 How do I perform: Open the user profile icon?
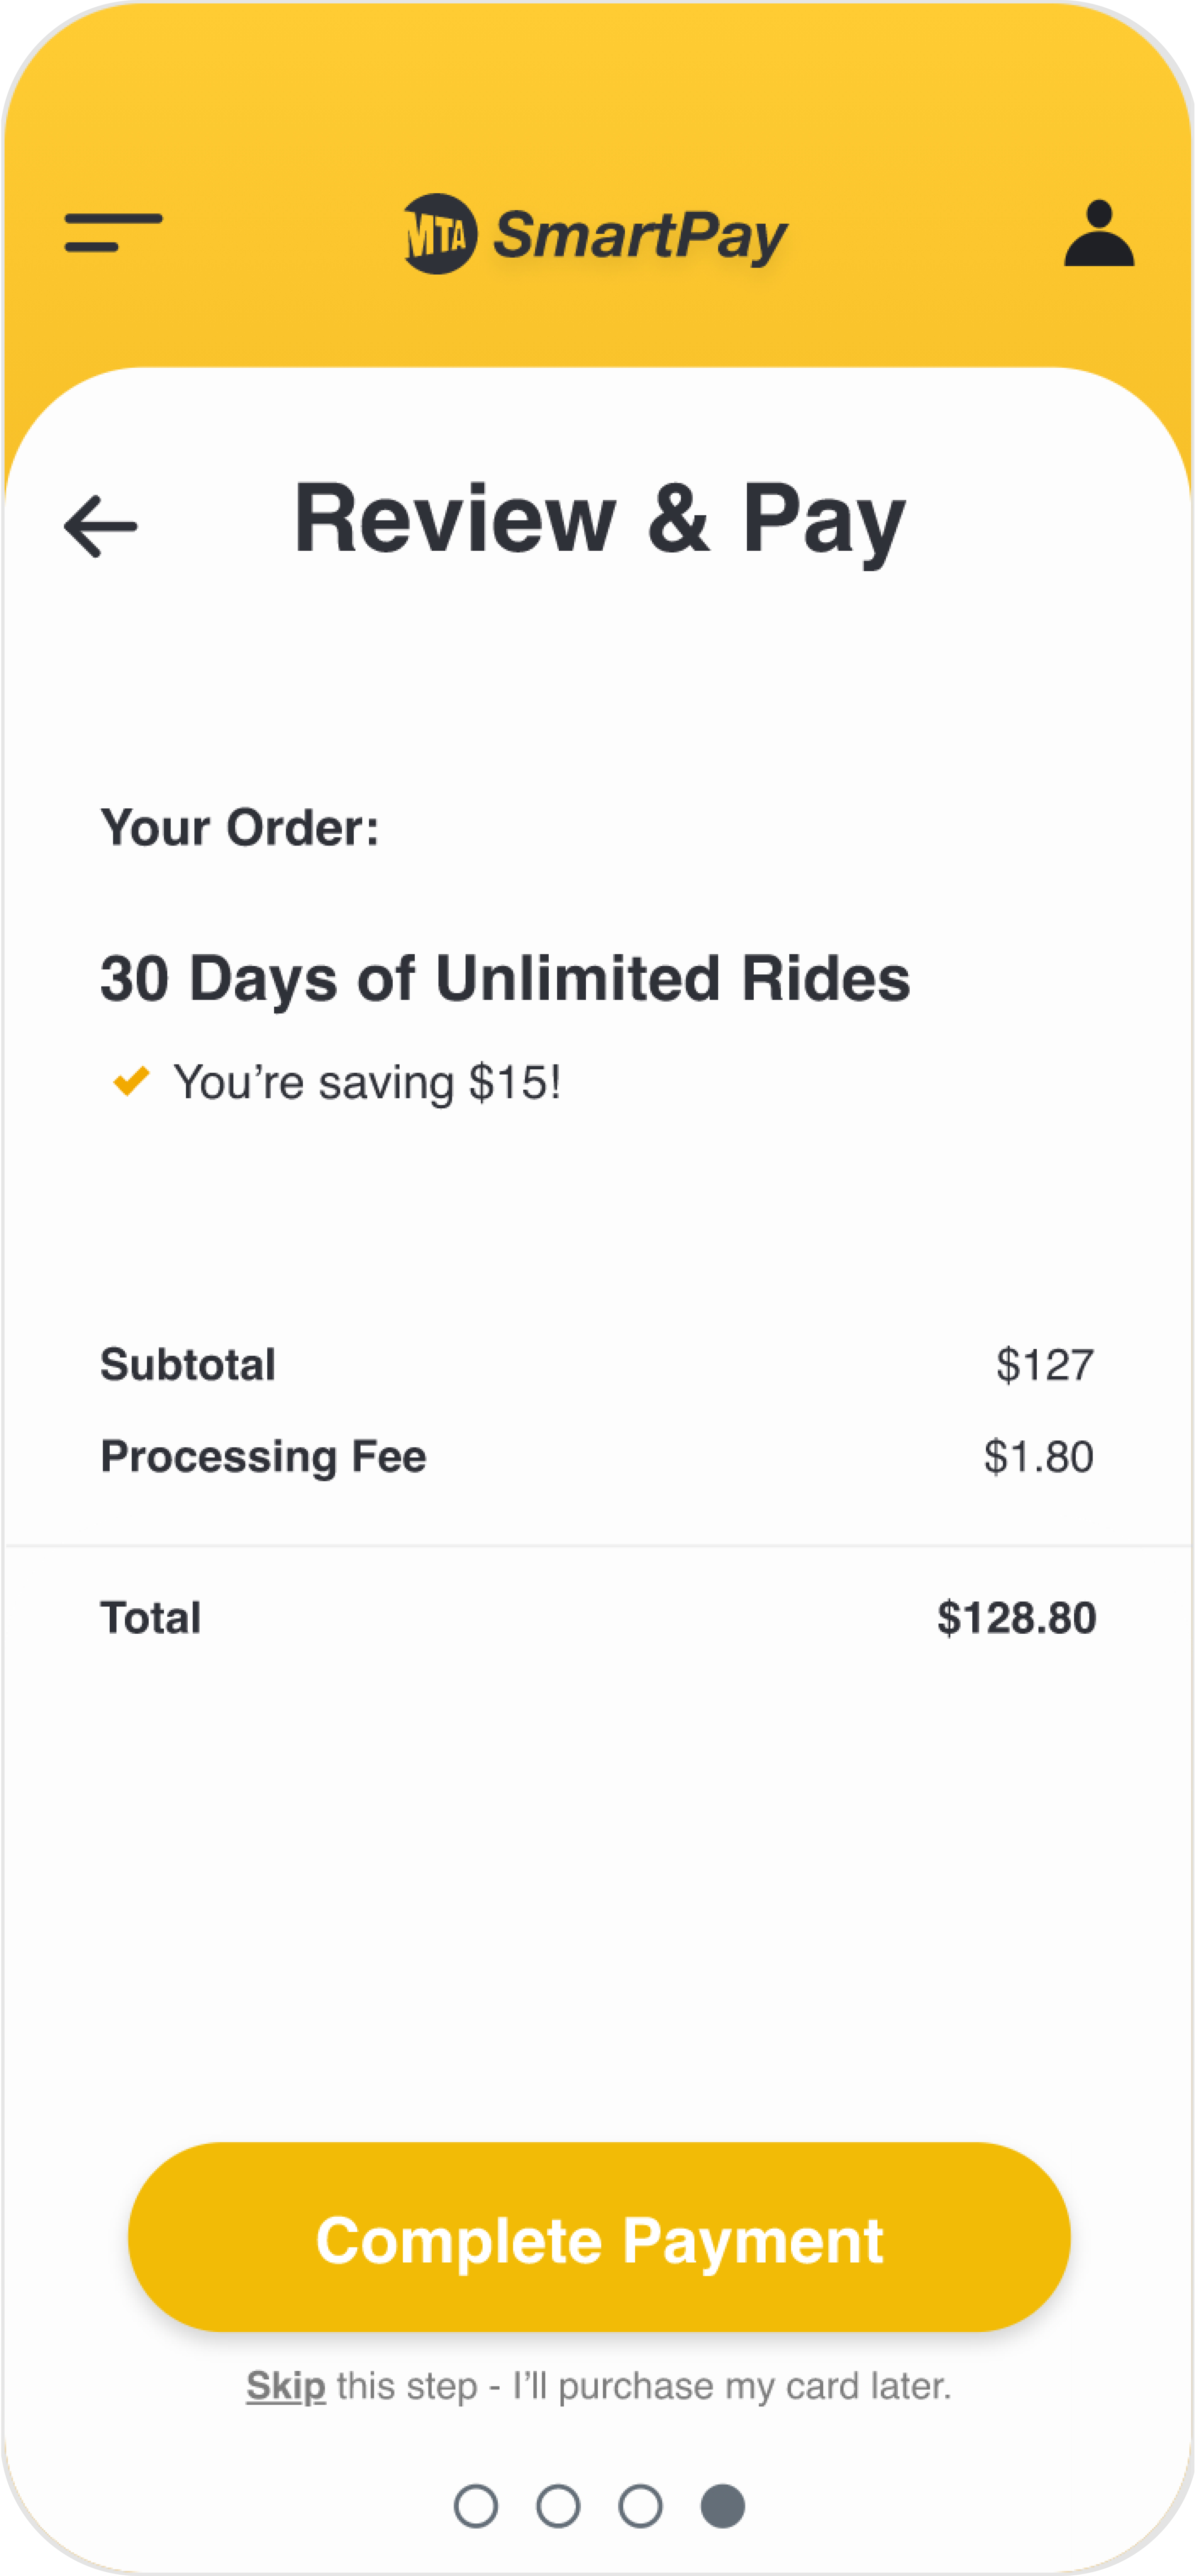click(x=1099, y=233)
